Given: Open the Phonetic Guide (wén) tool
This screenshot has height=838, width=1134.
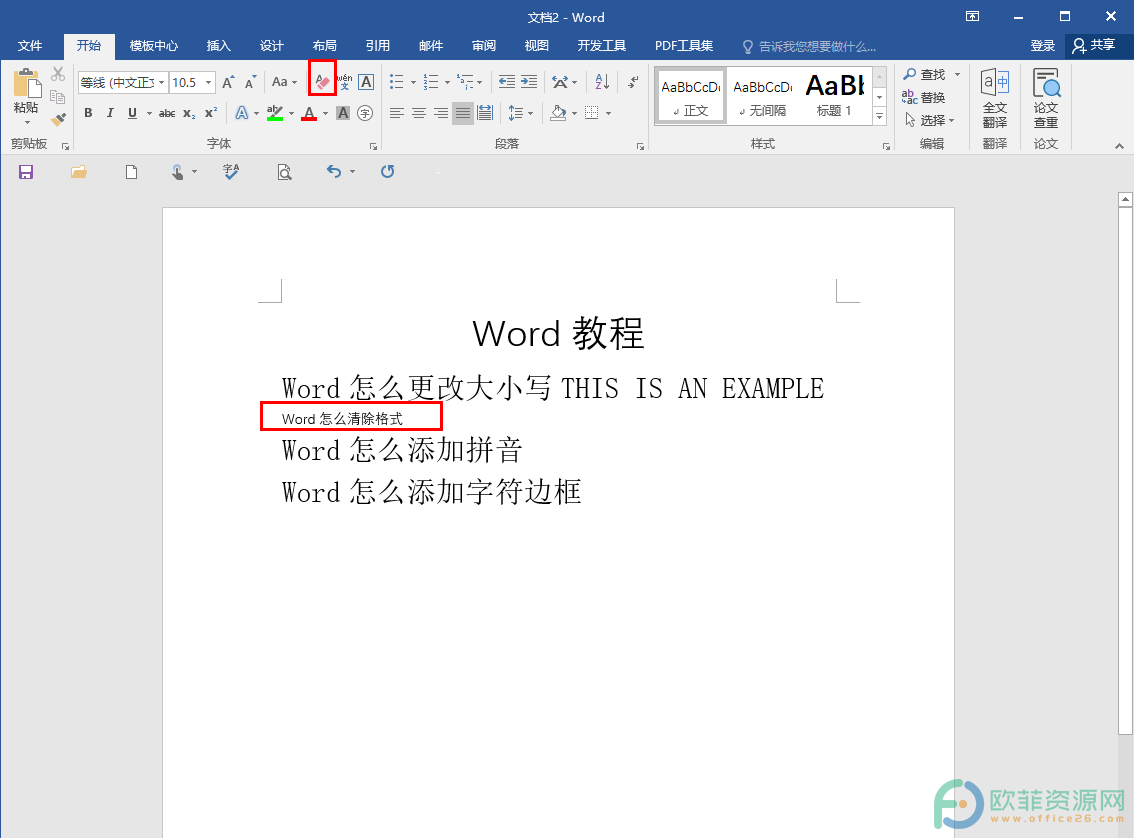Looking at the screenshot, I should (344, 82).
